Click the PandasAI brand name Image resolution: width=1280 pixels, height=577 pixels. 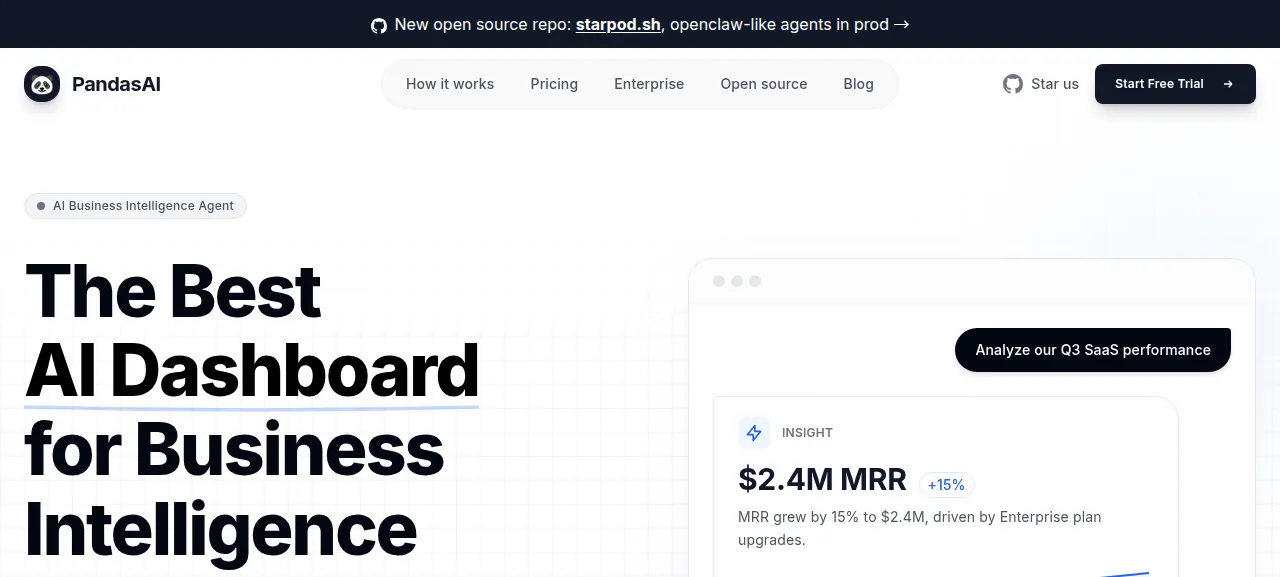click(116, 84)
